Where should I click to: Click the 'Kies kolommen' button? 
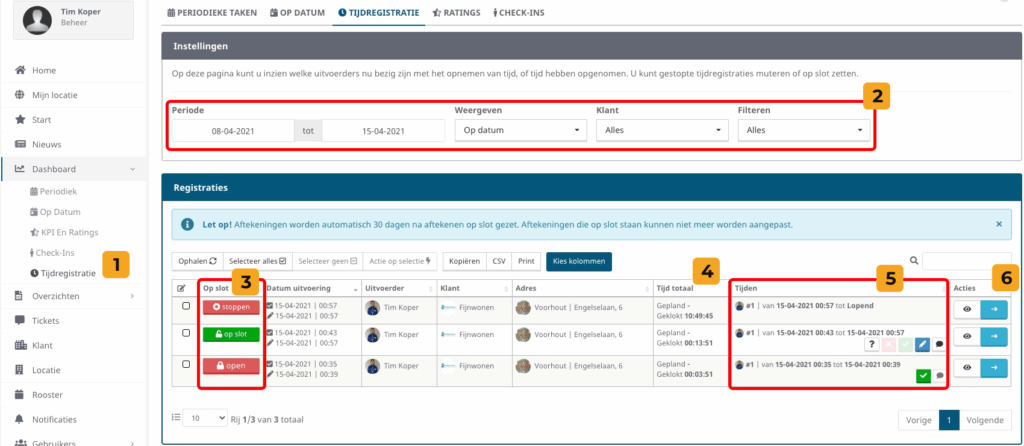pyautogui.click(x=578, y=261)
